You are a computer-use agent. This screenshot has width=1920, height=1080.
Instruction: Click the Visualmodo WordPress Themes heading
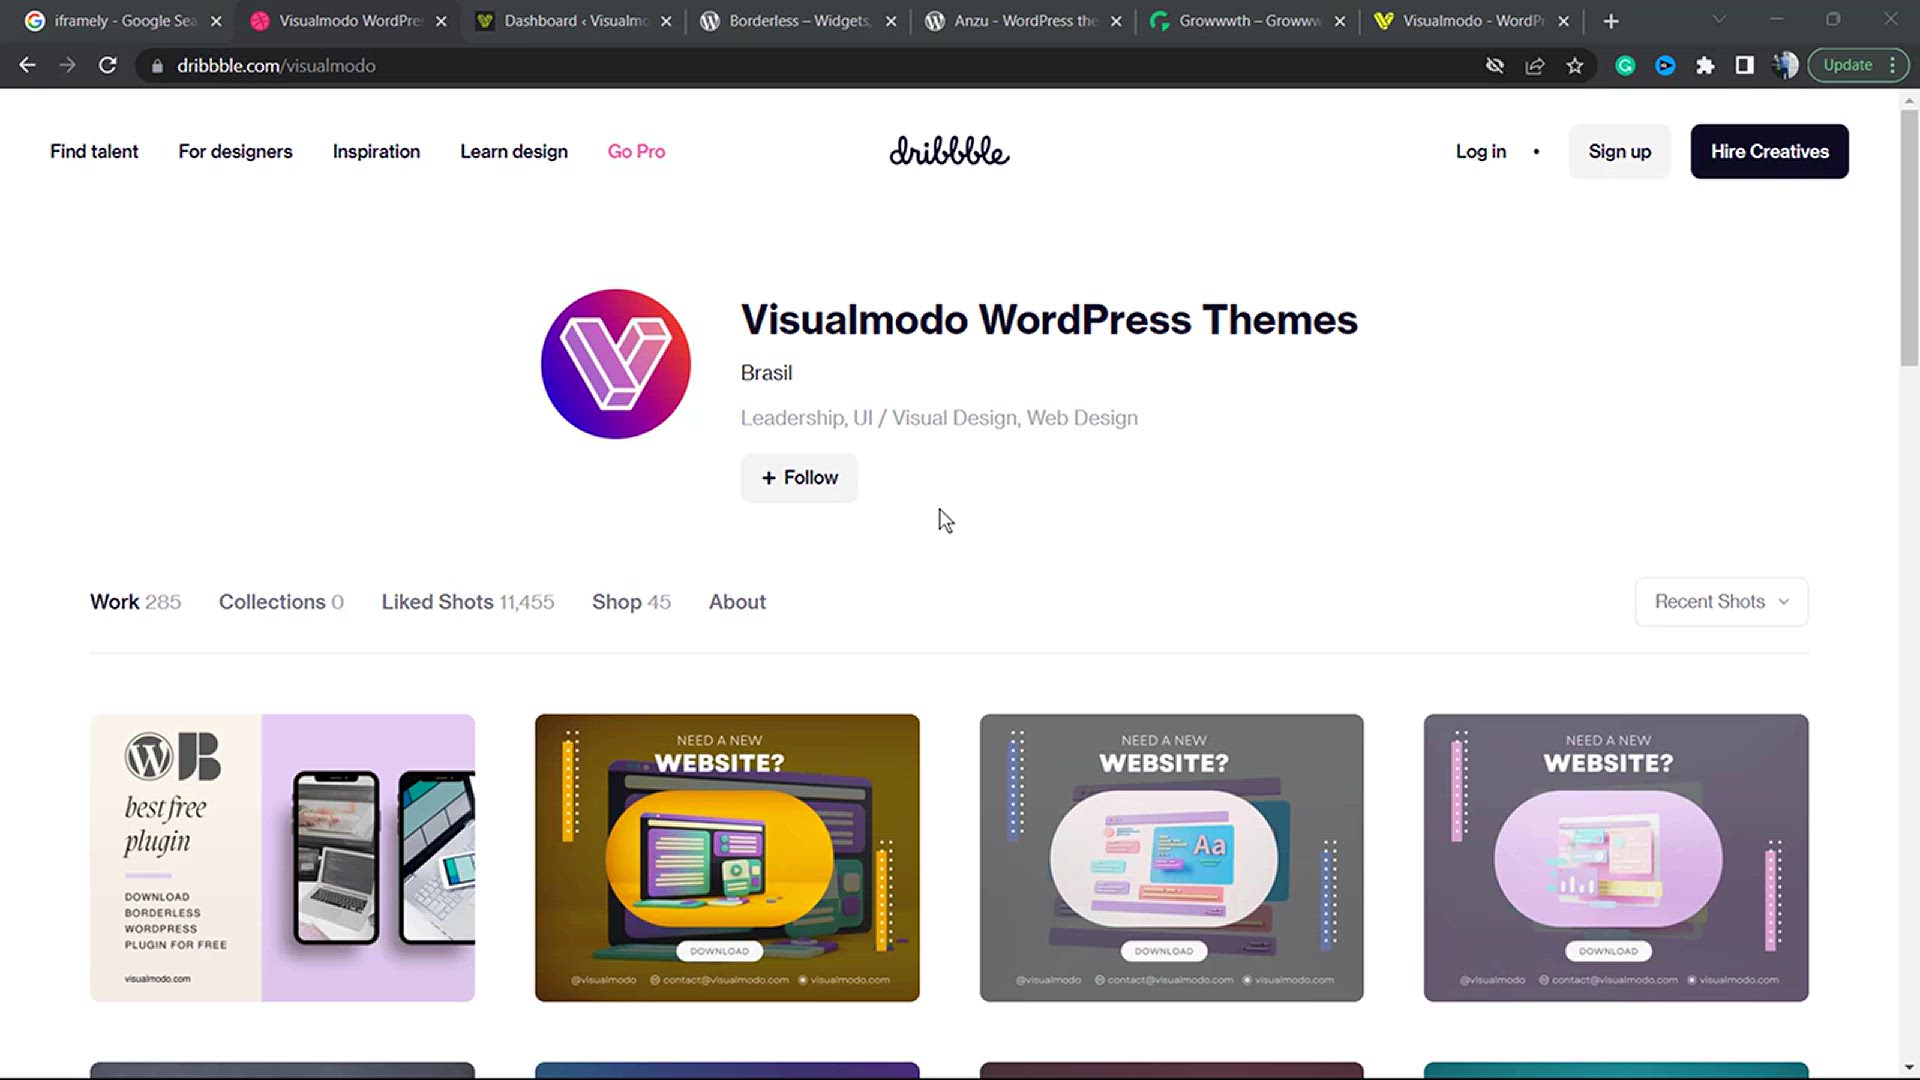click(x=1049, y=320)
